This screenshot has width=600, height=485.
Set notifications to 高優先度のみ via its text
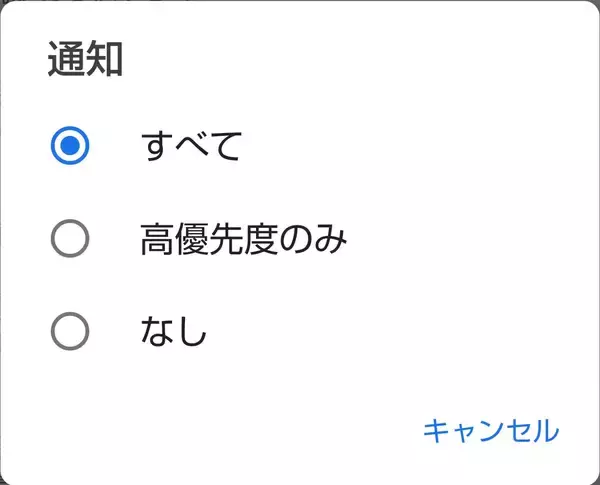pyautogui.click(x=244, y=239)
